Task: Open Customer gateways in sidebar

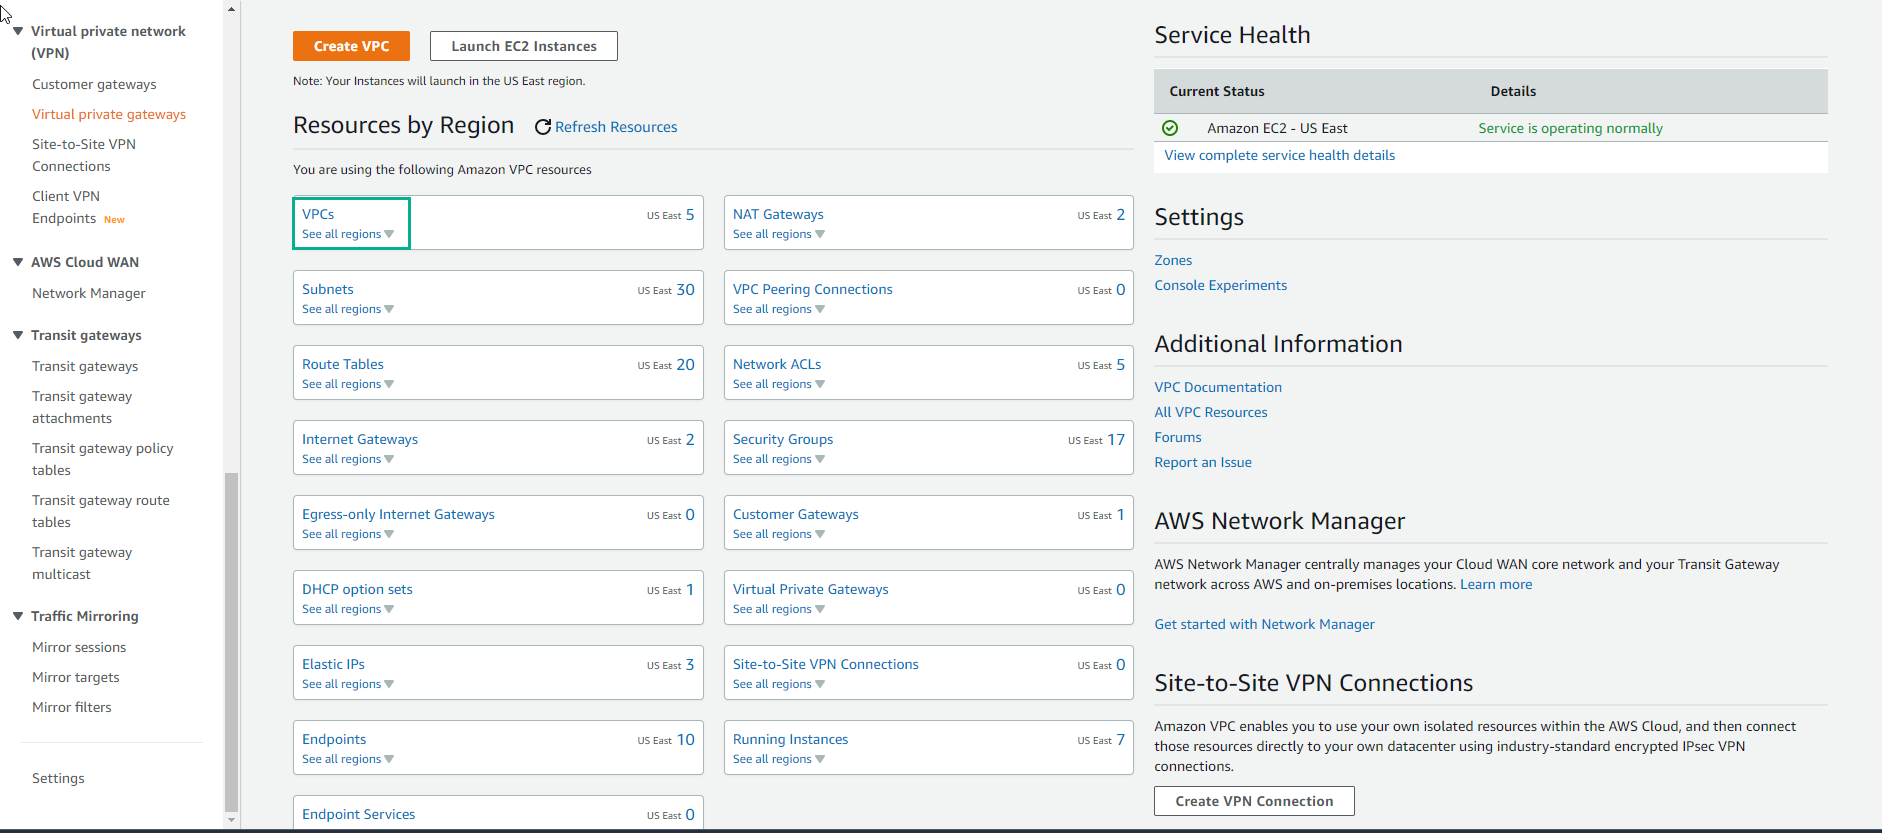Action: 94,84
